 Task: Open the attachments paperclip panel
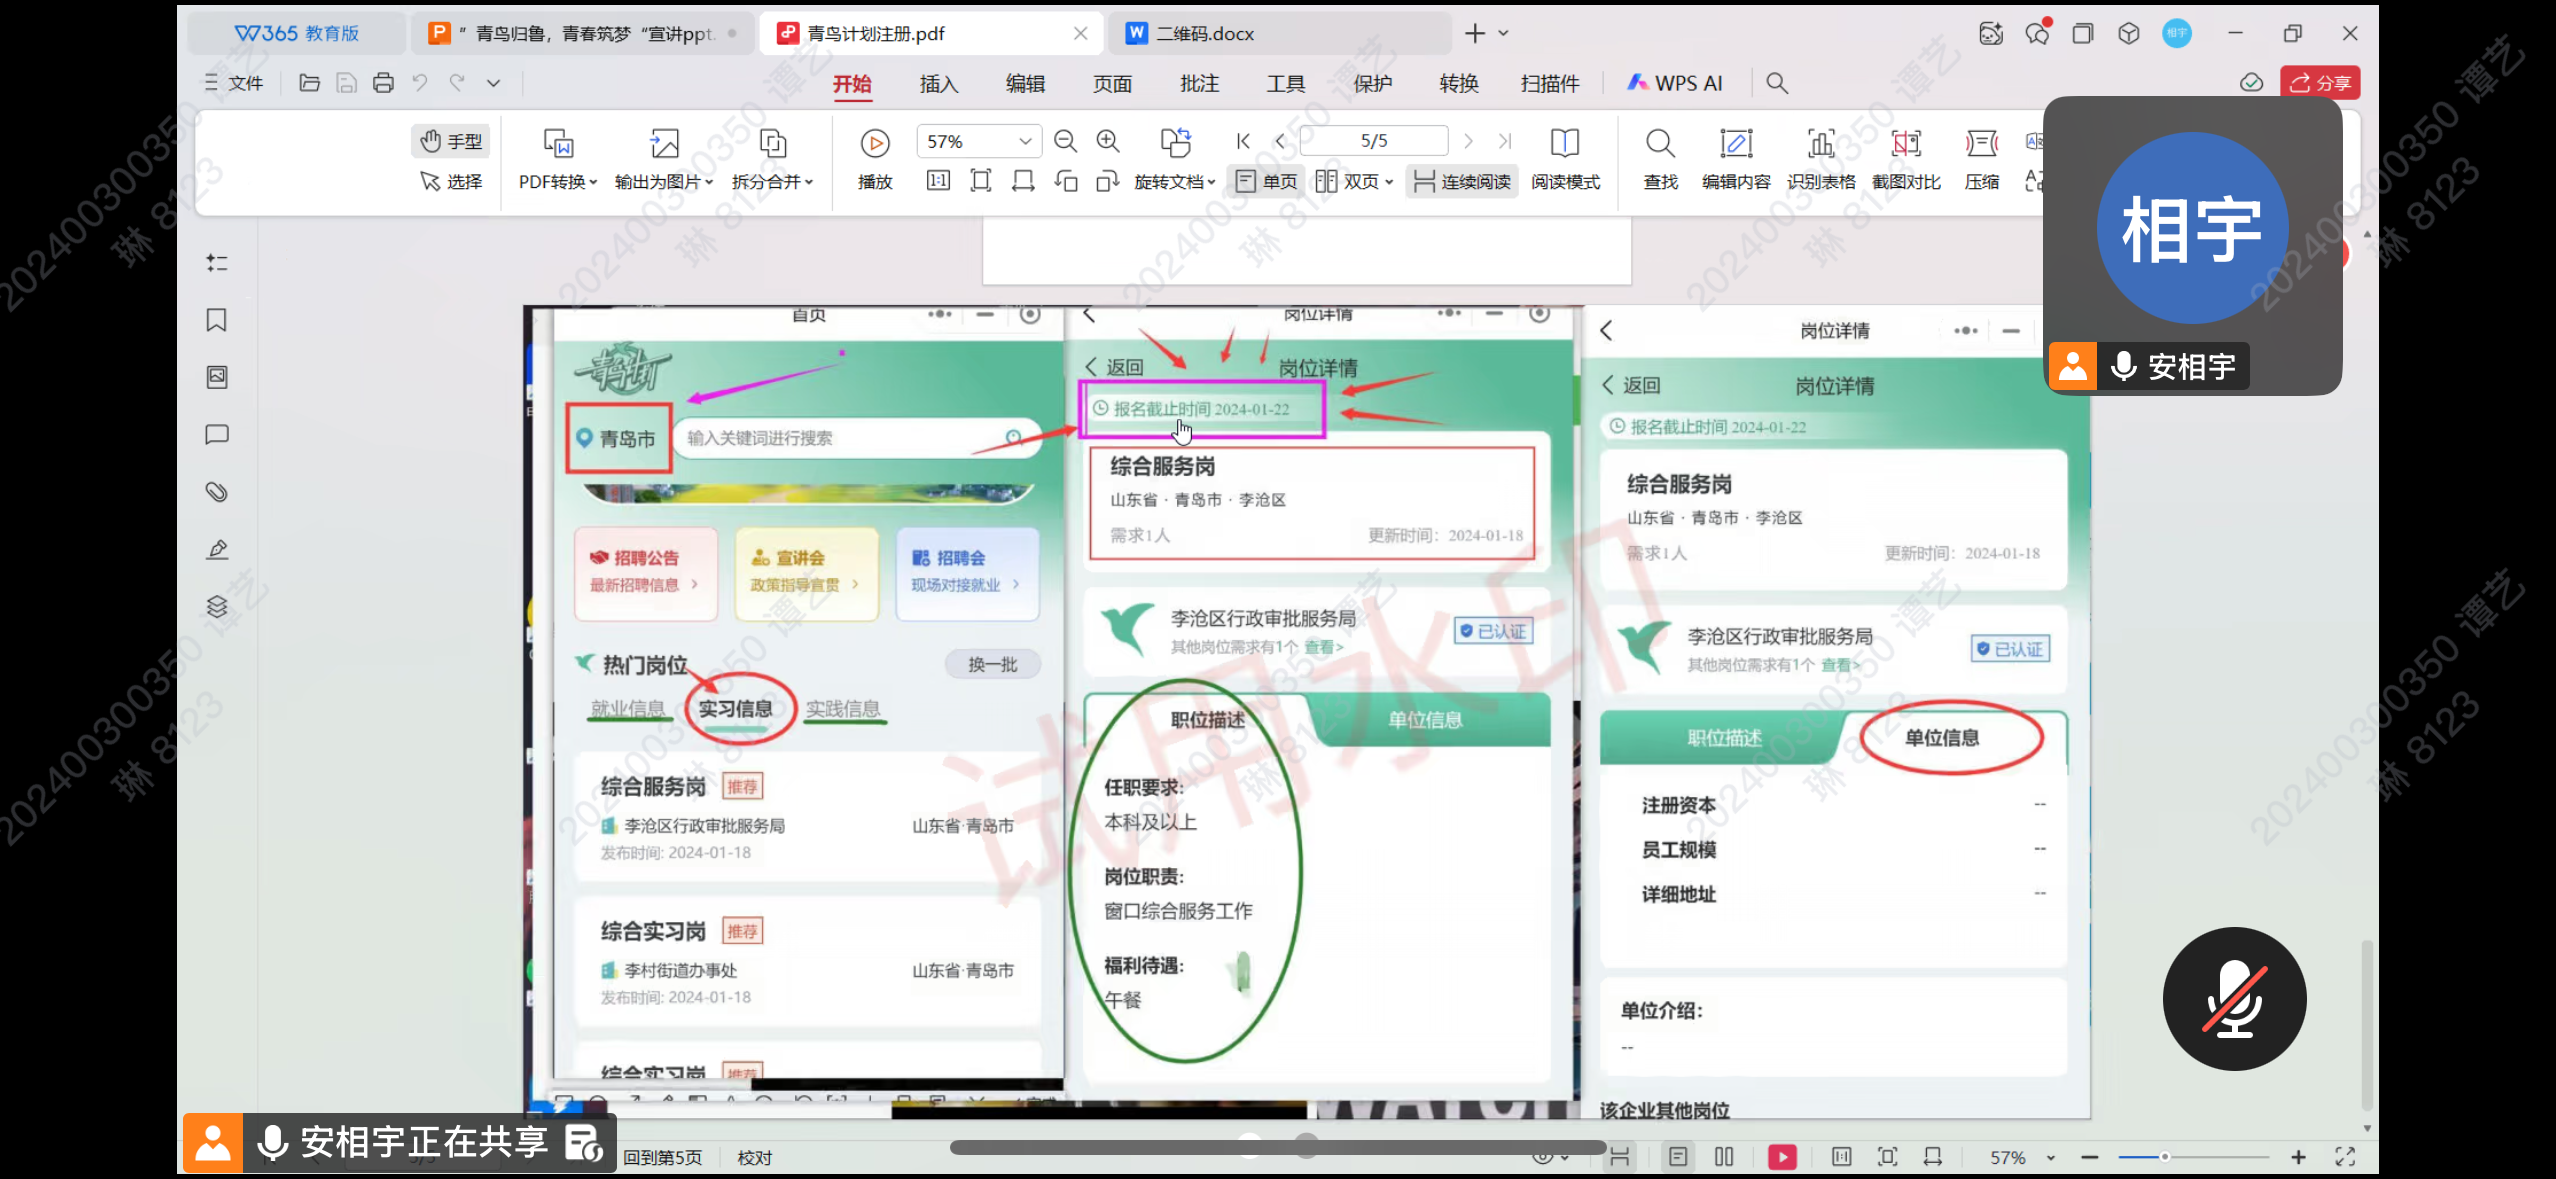pyautogui.click(x=216, y=491)
